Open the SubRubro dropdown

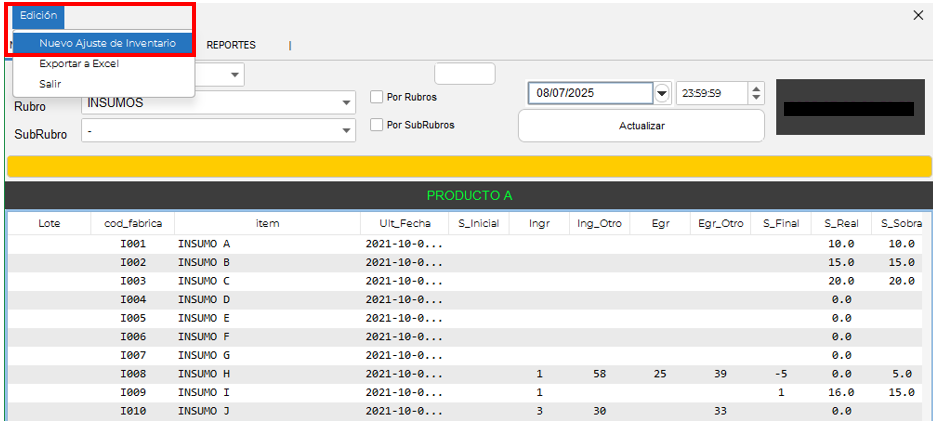coord(347,131)
